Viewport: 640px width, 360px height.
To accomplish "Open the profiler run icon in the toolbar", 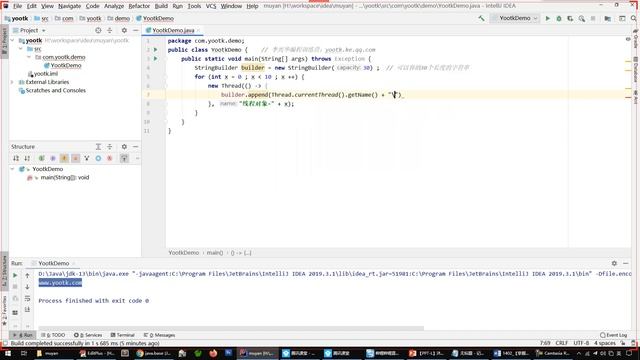I will 582,18.
